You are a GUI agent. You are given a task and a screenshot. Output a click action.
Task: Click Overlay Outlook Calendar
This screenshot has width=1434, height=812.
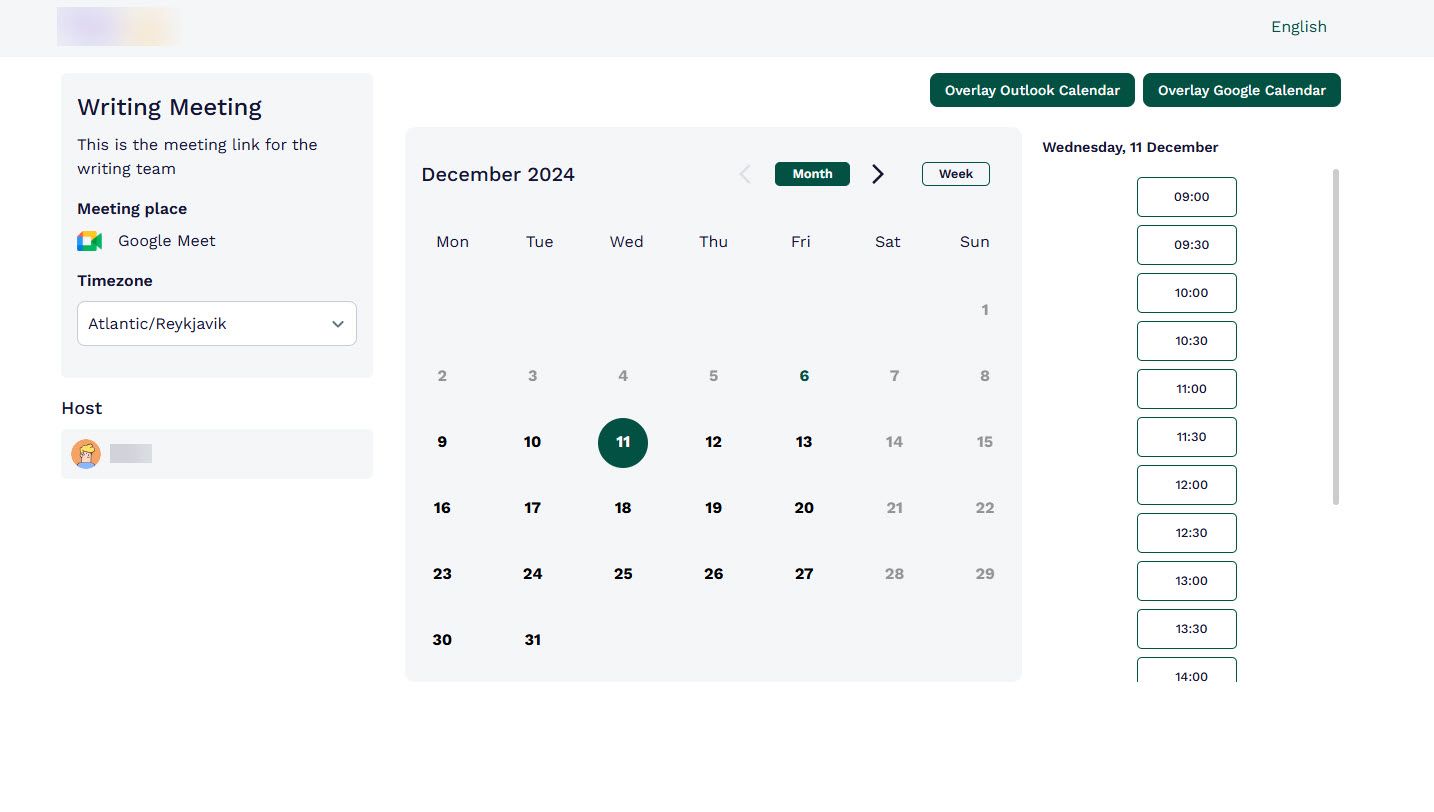point(1032,90)
